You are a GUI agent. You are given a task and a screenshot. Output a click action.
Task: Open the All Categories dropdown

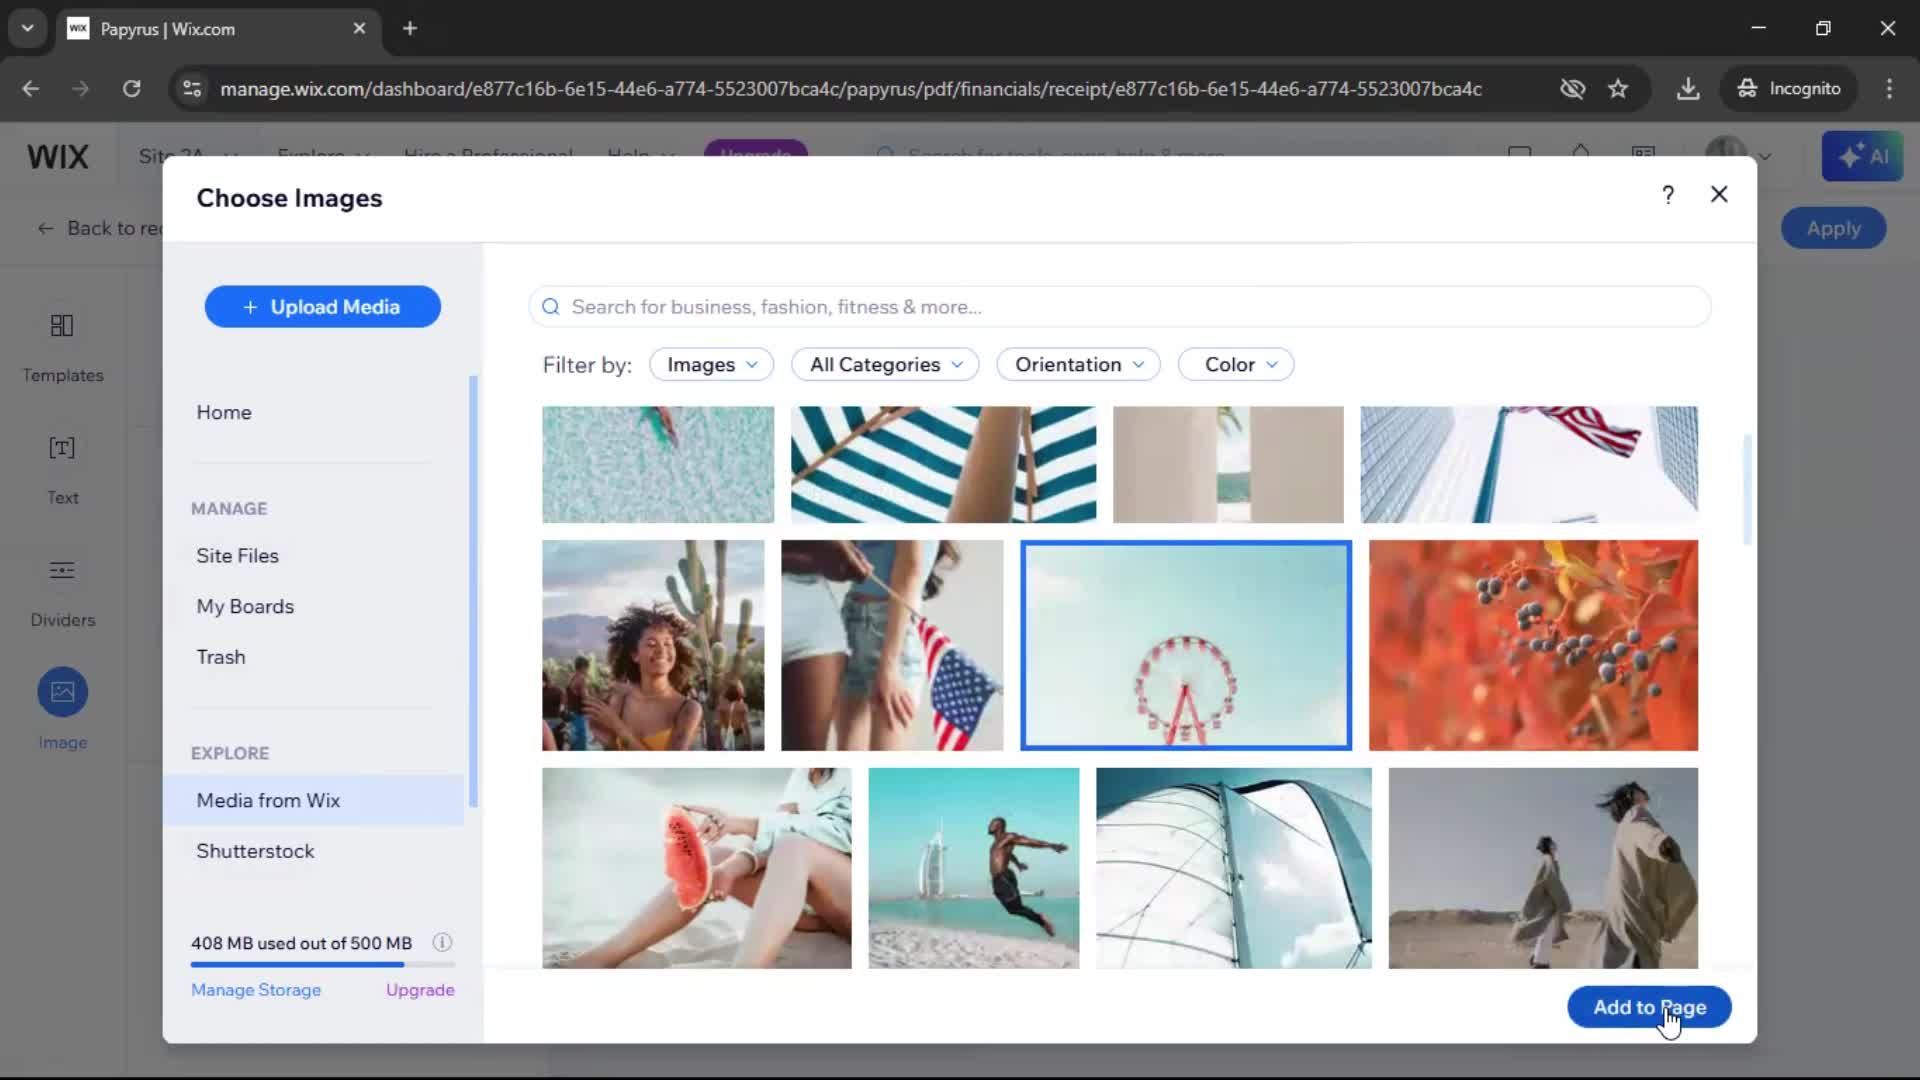(x=886, y=365)
